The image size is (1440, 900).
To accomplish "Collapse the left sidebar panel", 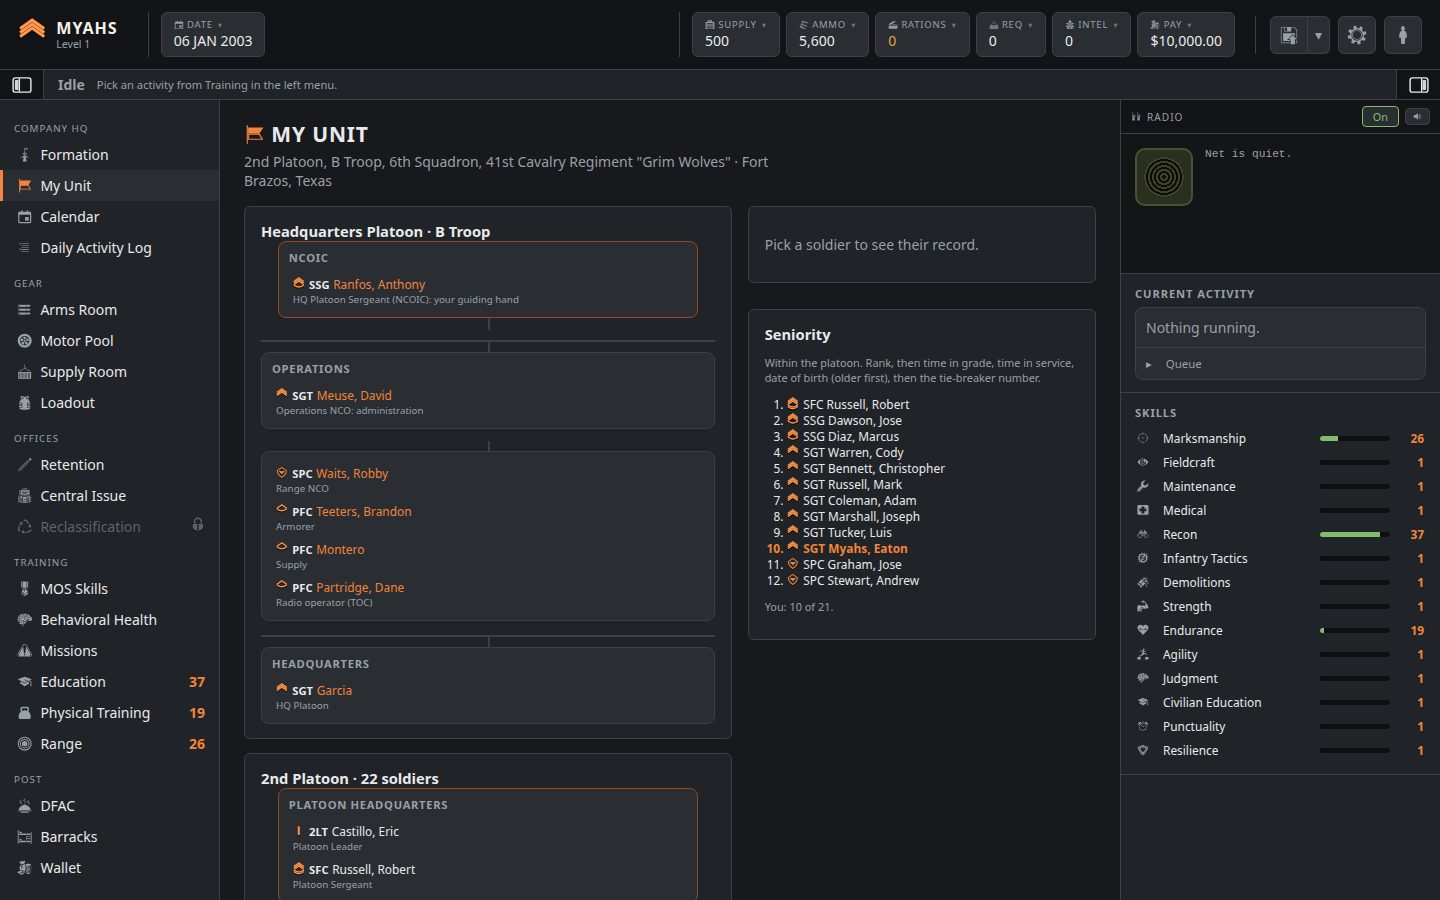I will pyautogui.click(x=22, y=85).
